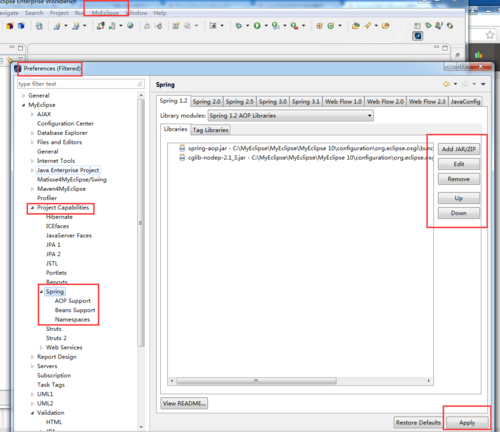Select AOP Support tree item

point(72,301)
